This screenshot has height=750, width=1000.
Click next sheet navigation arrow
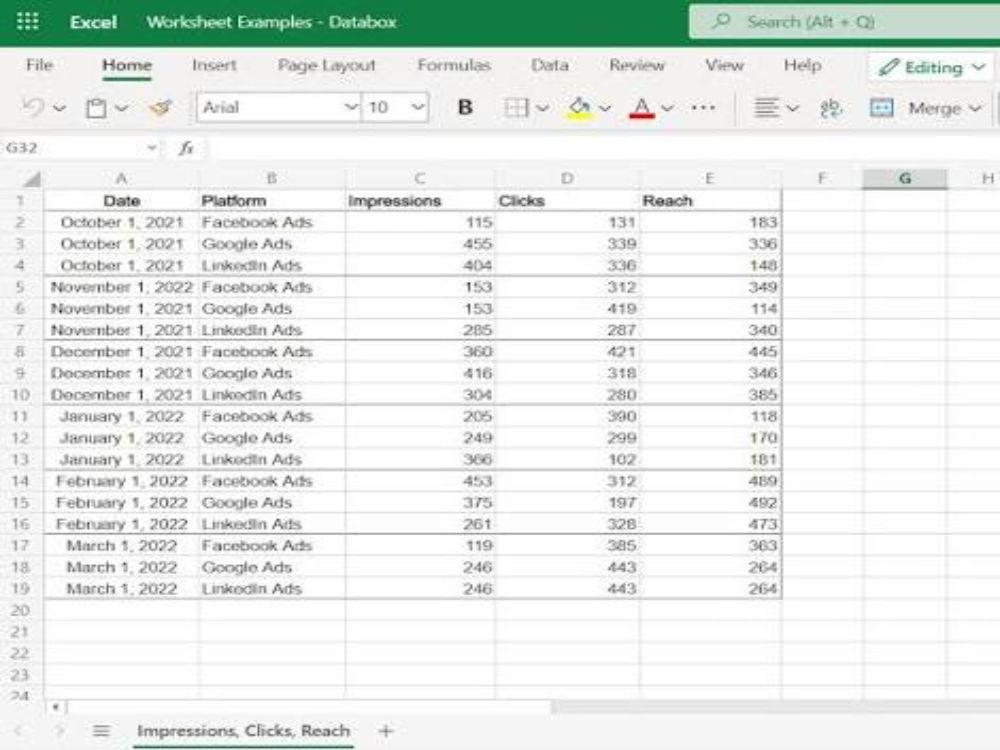tap(60, 731)
